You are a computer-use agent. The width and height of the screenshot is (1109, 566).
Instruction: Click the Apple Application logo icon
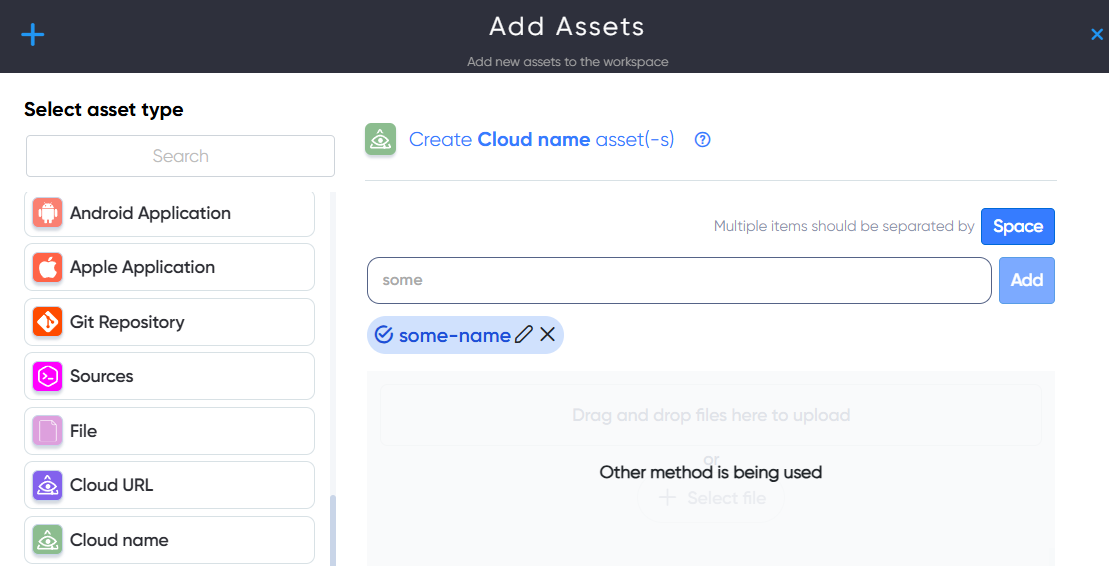[47, 267]
